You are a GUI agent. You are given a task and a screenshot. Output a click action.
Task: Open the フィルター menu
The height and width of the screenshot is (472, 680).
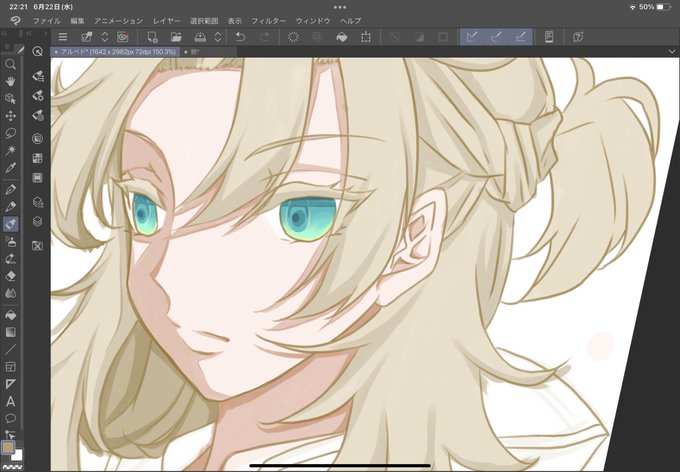[x=268, y=20]
